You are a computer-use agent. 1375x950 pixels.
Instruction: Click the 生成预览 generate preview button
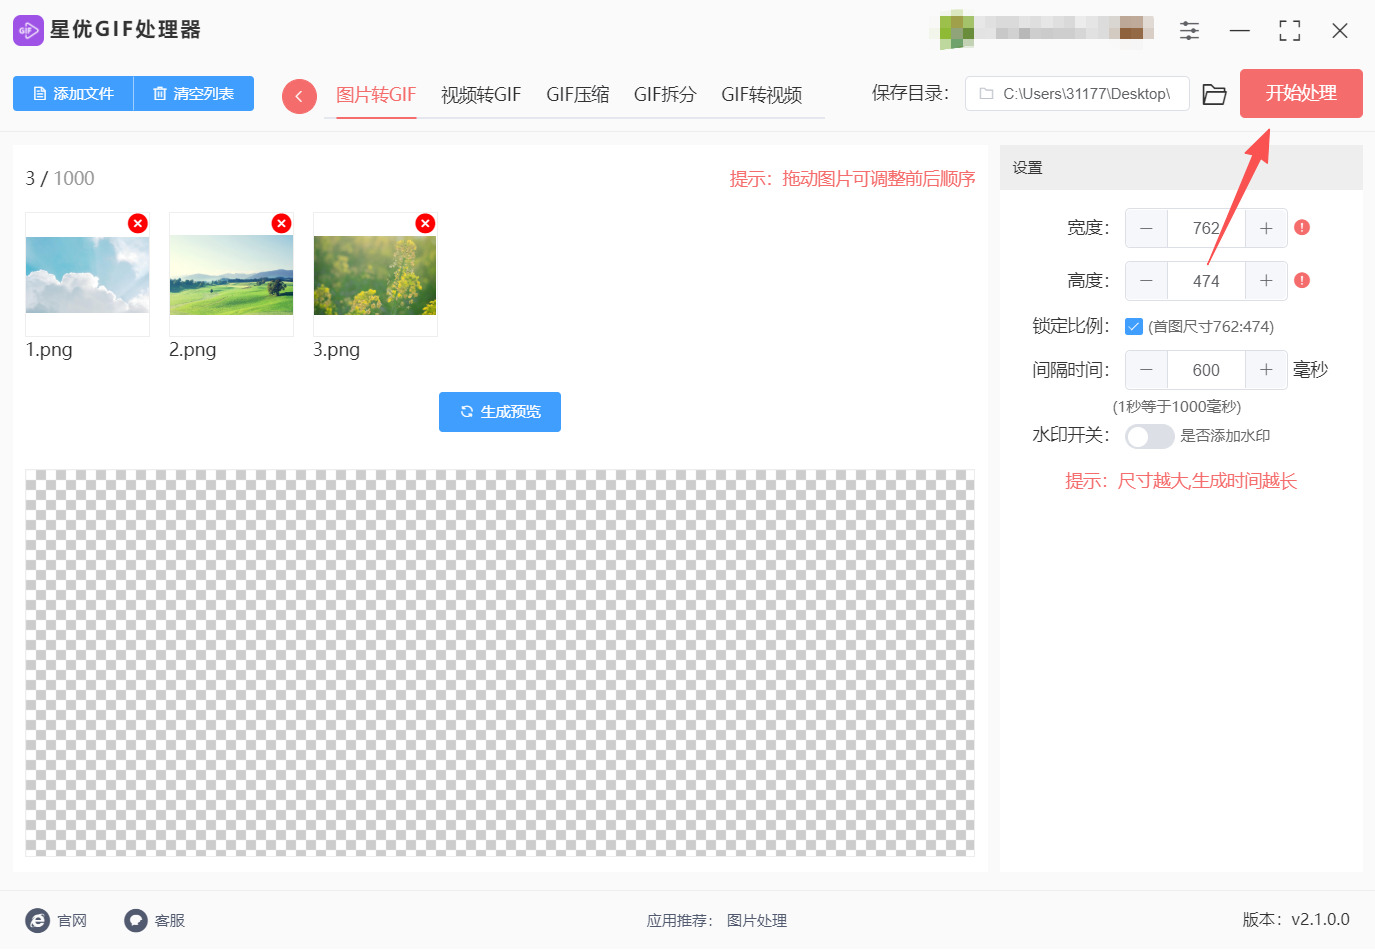pos(500,412)
